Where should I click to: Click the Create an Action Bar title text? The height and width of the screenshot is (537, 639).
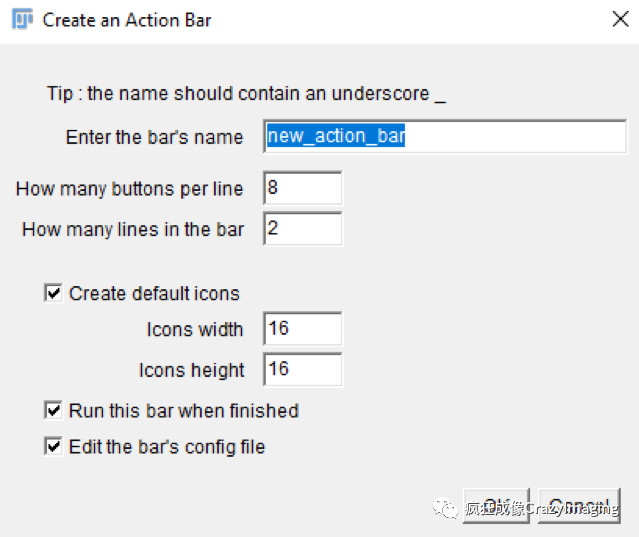pyautogui.click(x=127, y=20)
